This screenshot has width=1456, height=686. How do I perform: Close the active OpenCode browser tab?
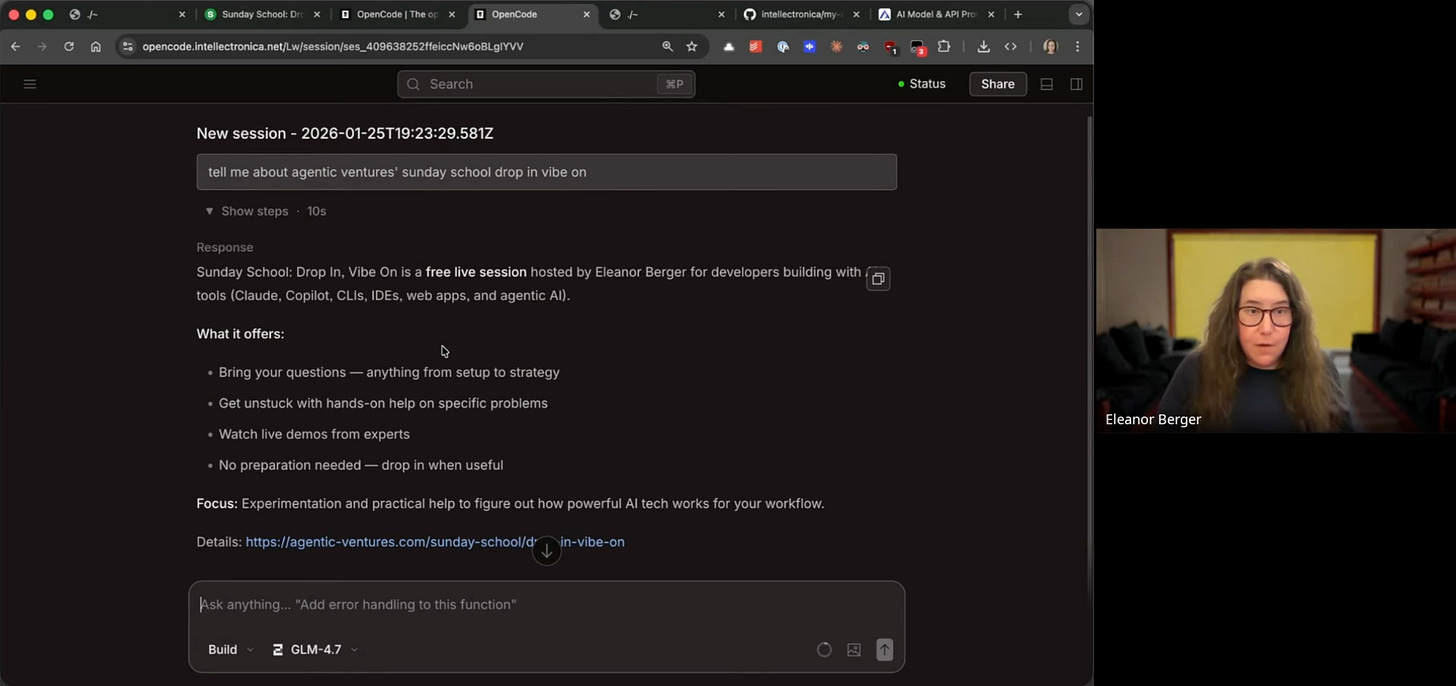click(x=587, y=15)
